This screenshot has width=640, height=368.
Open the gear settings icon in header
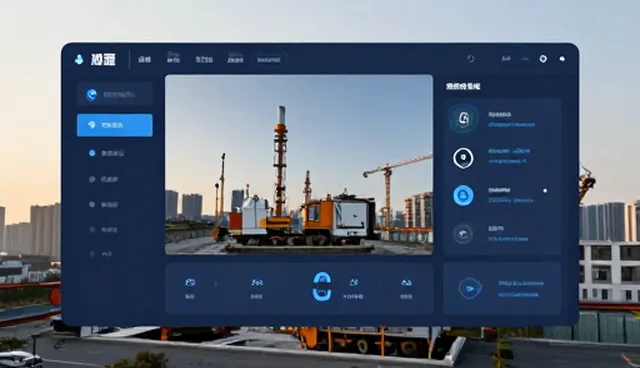point(543,59)
